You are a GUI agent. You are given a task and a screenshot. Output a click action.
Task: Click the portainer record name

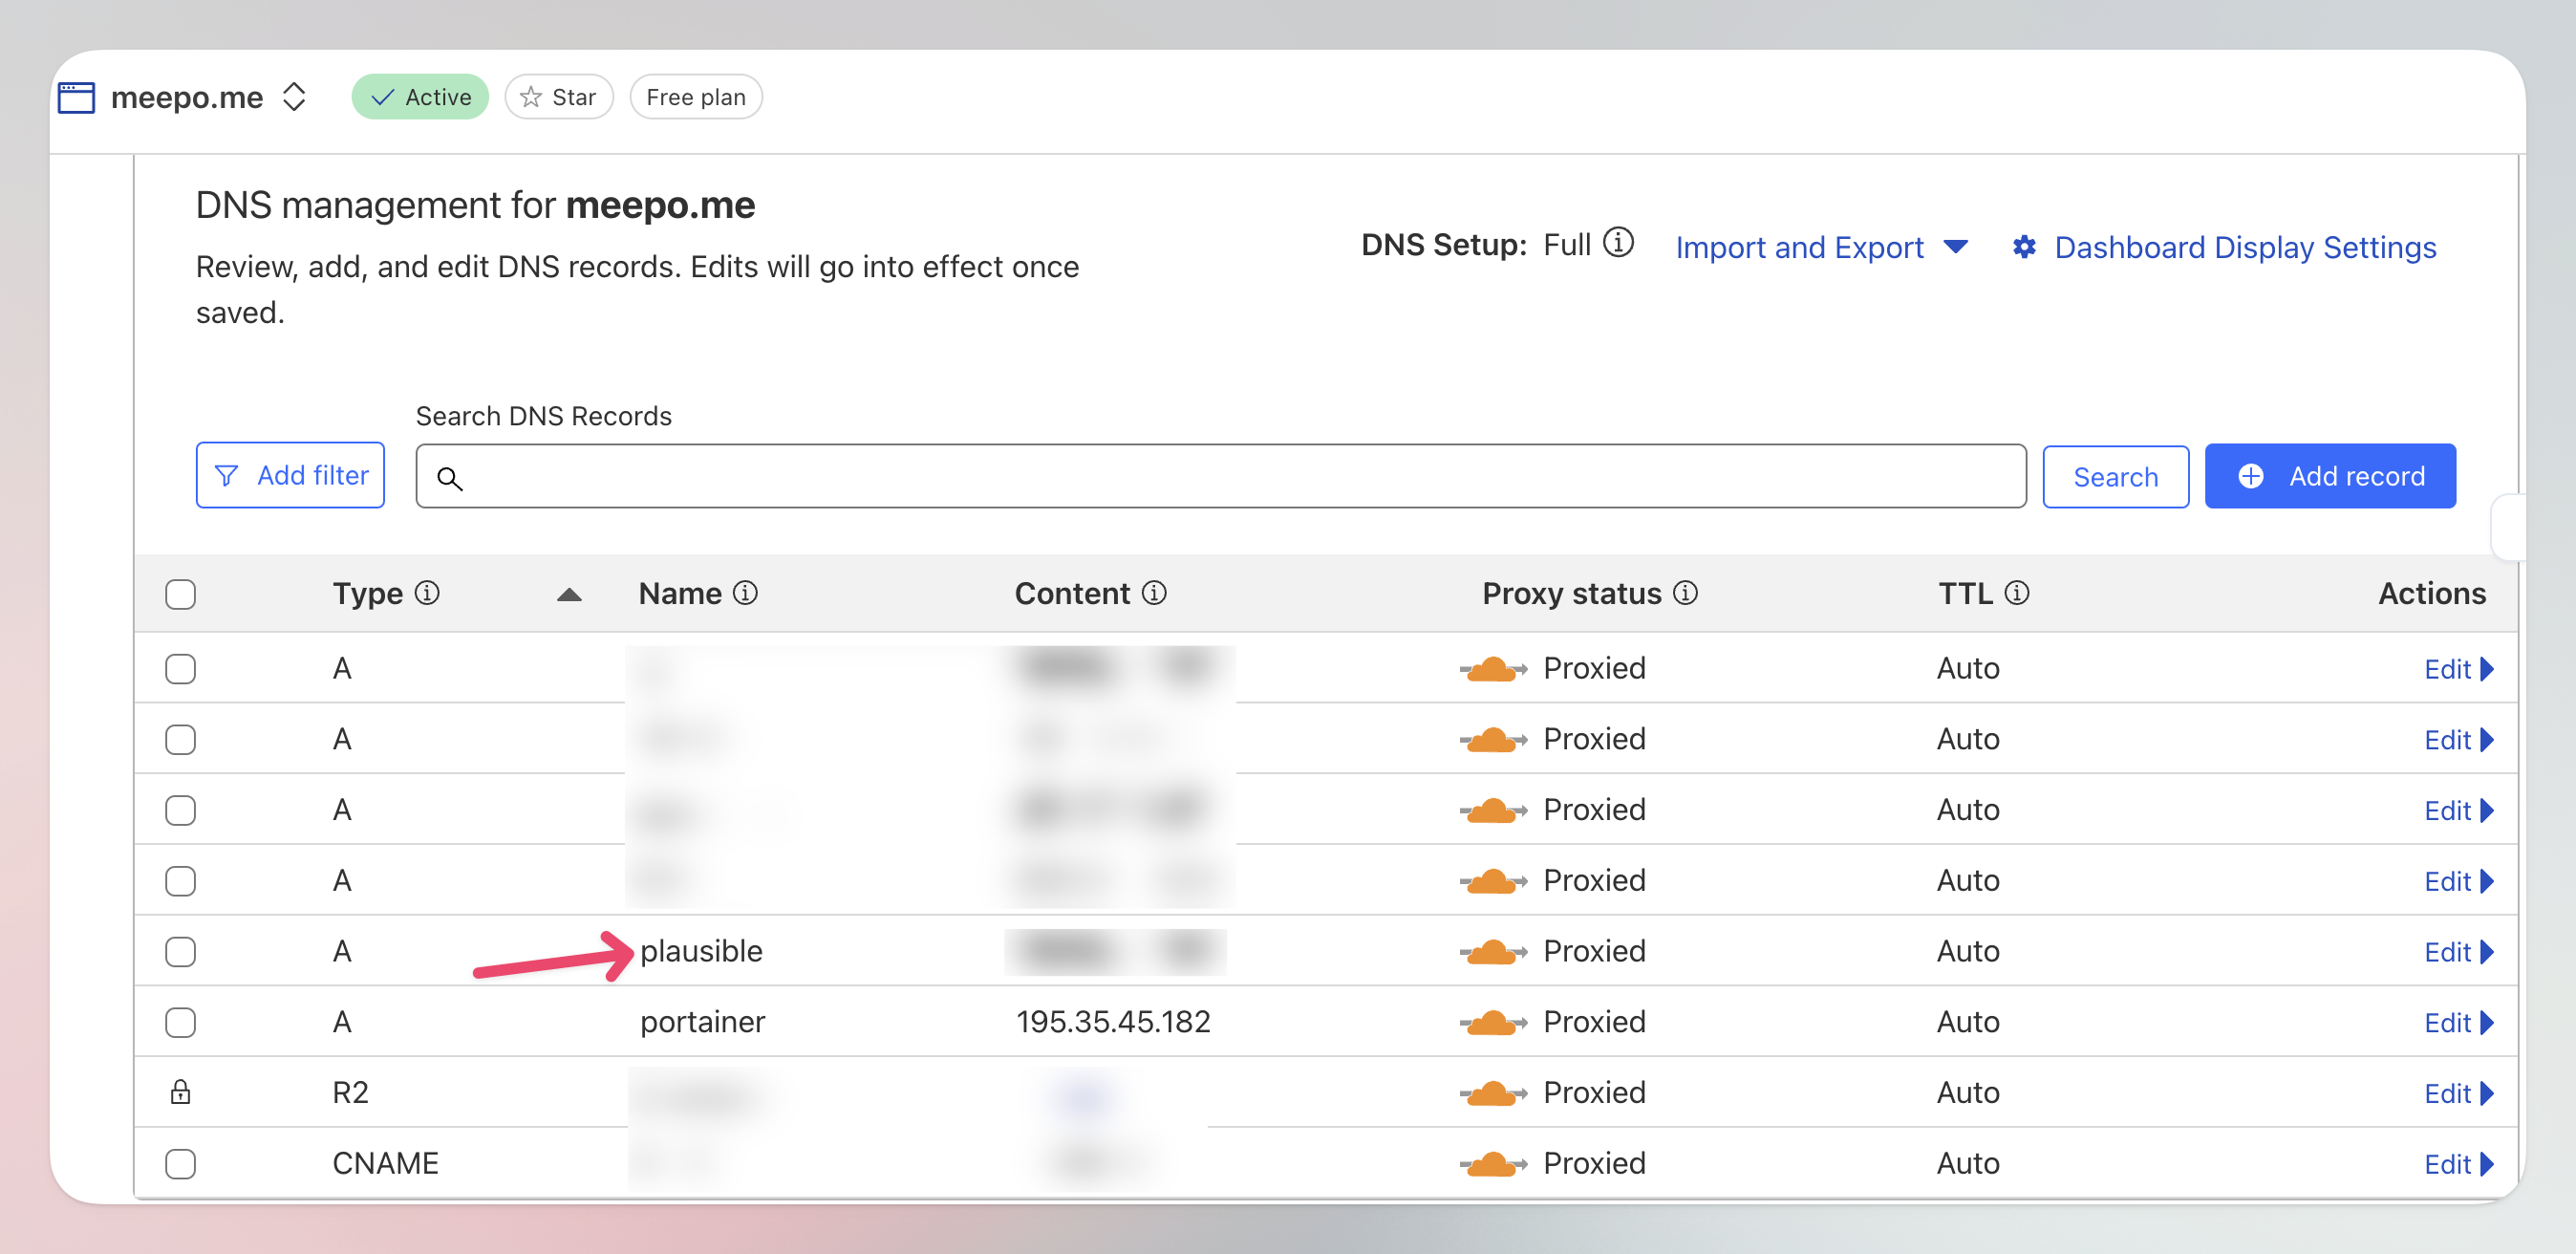tap(702, 1022)
